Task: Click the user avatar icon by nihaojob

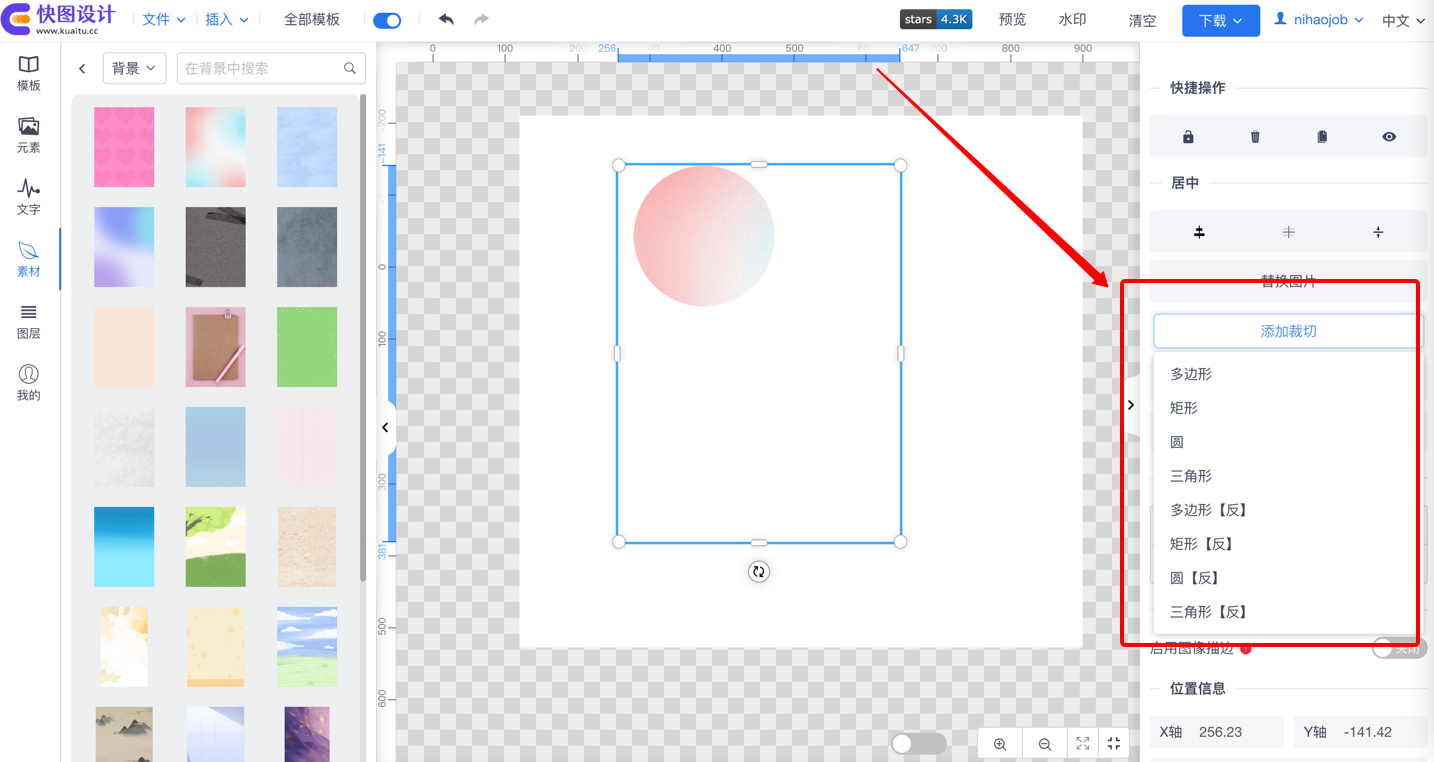Action: pyautogui.click(x=1280, y=19)
